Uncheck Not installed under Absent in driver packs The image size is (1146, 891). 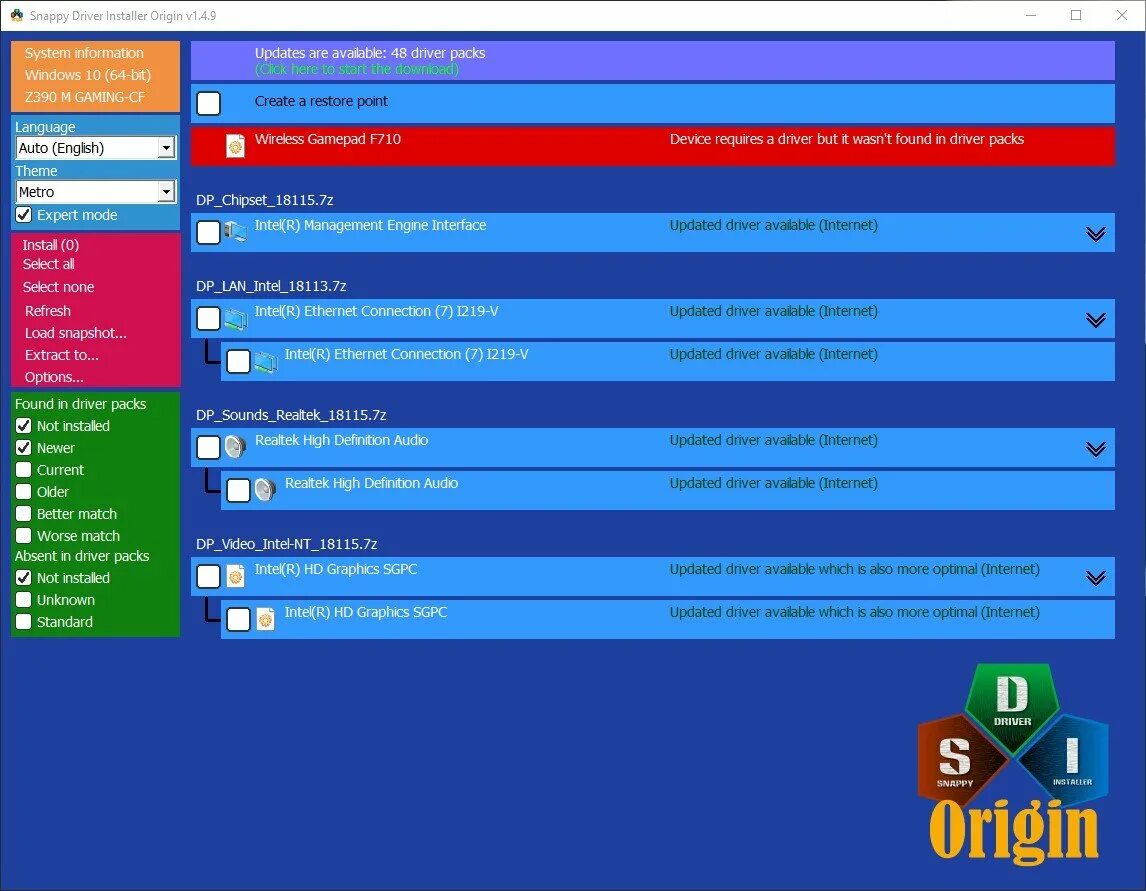click(23, 577)
